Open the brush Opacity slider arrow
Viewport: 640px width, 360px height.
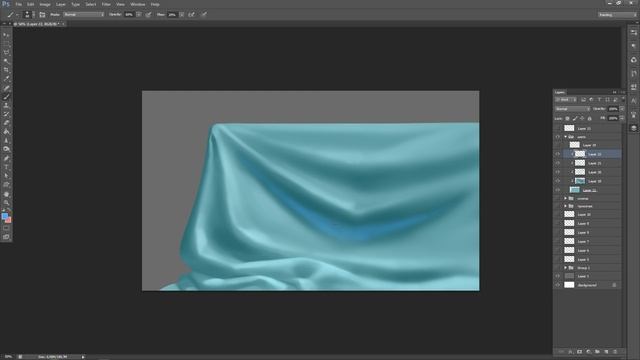point(139,15)
